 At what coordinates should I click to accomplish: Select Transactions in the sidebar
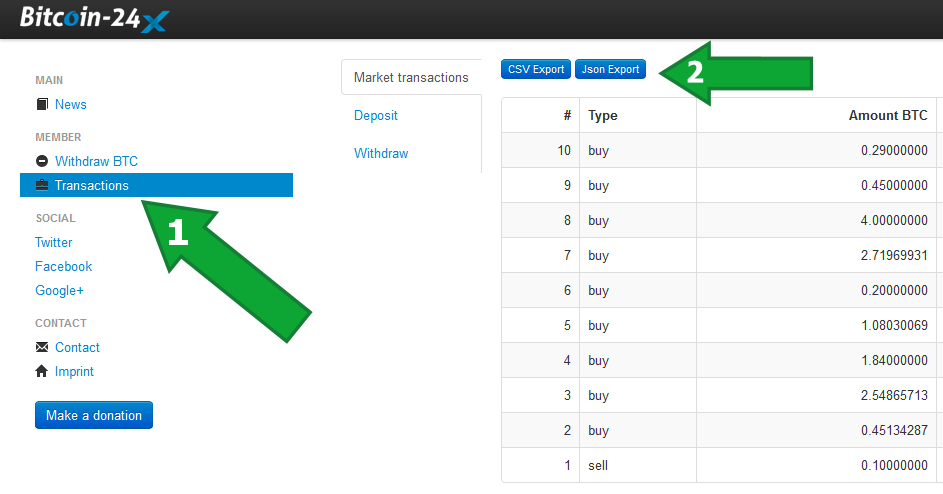(92, 185)
